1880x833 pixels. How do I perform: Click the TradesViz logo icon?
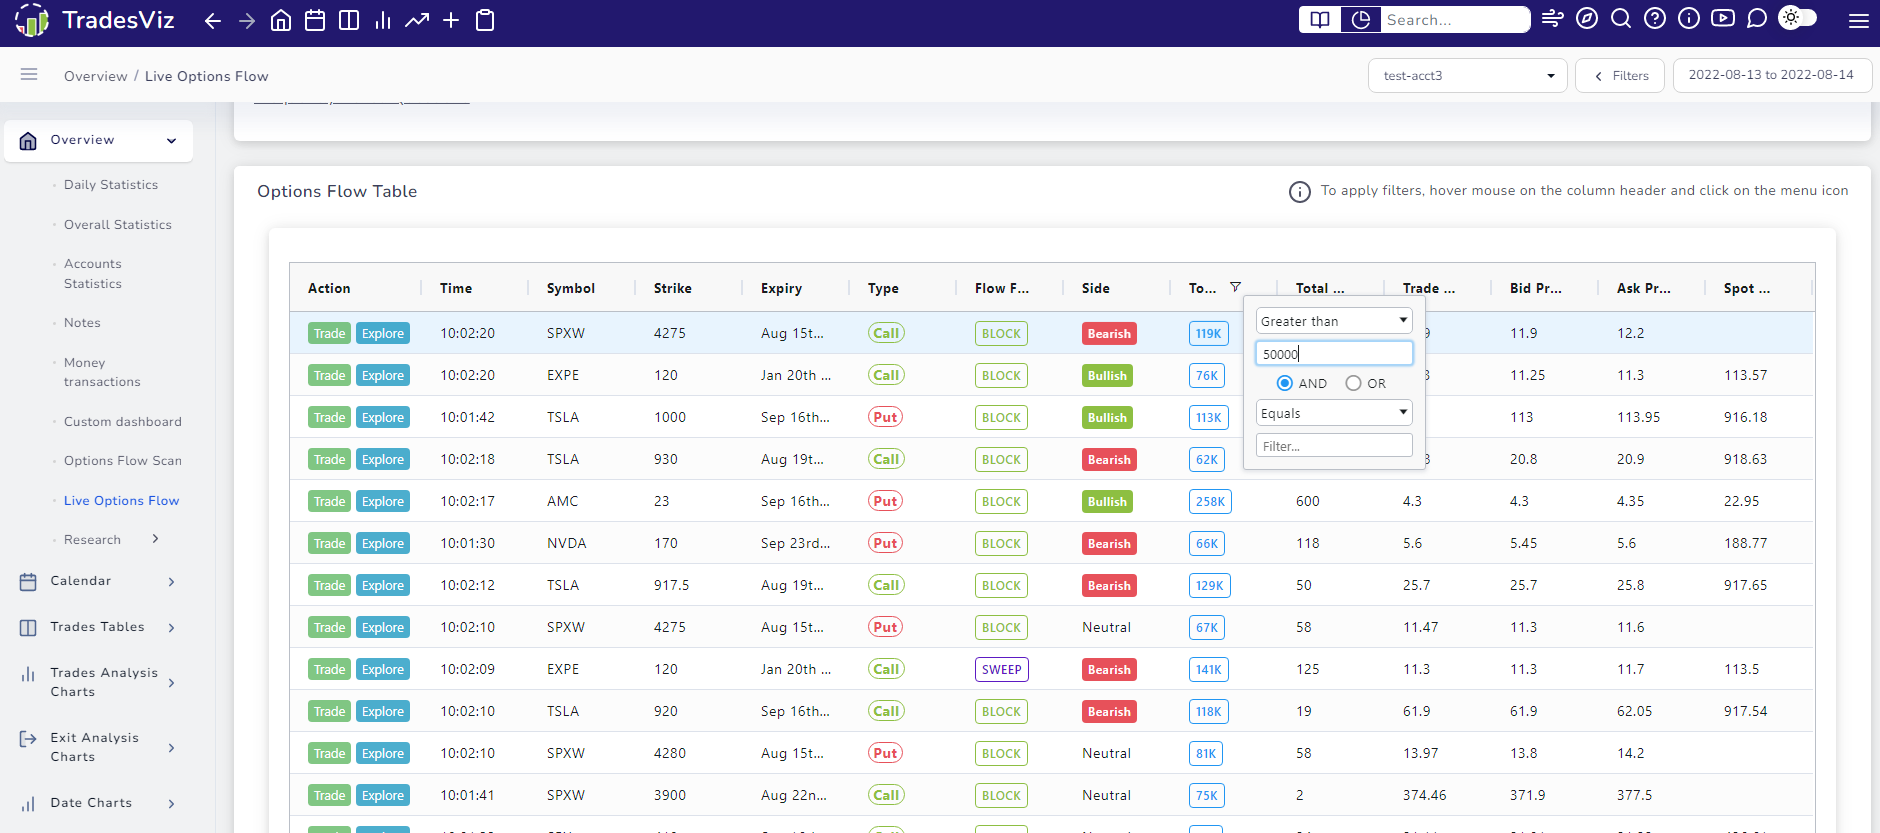(31, 20)
